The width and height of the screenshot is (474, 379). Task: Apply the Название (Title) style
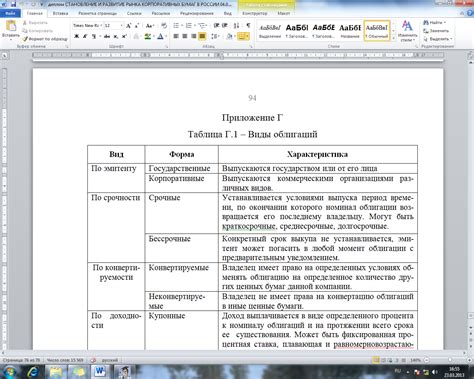(350, 31)
